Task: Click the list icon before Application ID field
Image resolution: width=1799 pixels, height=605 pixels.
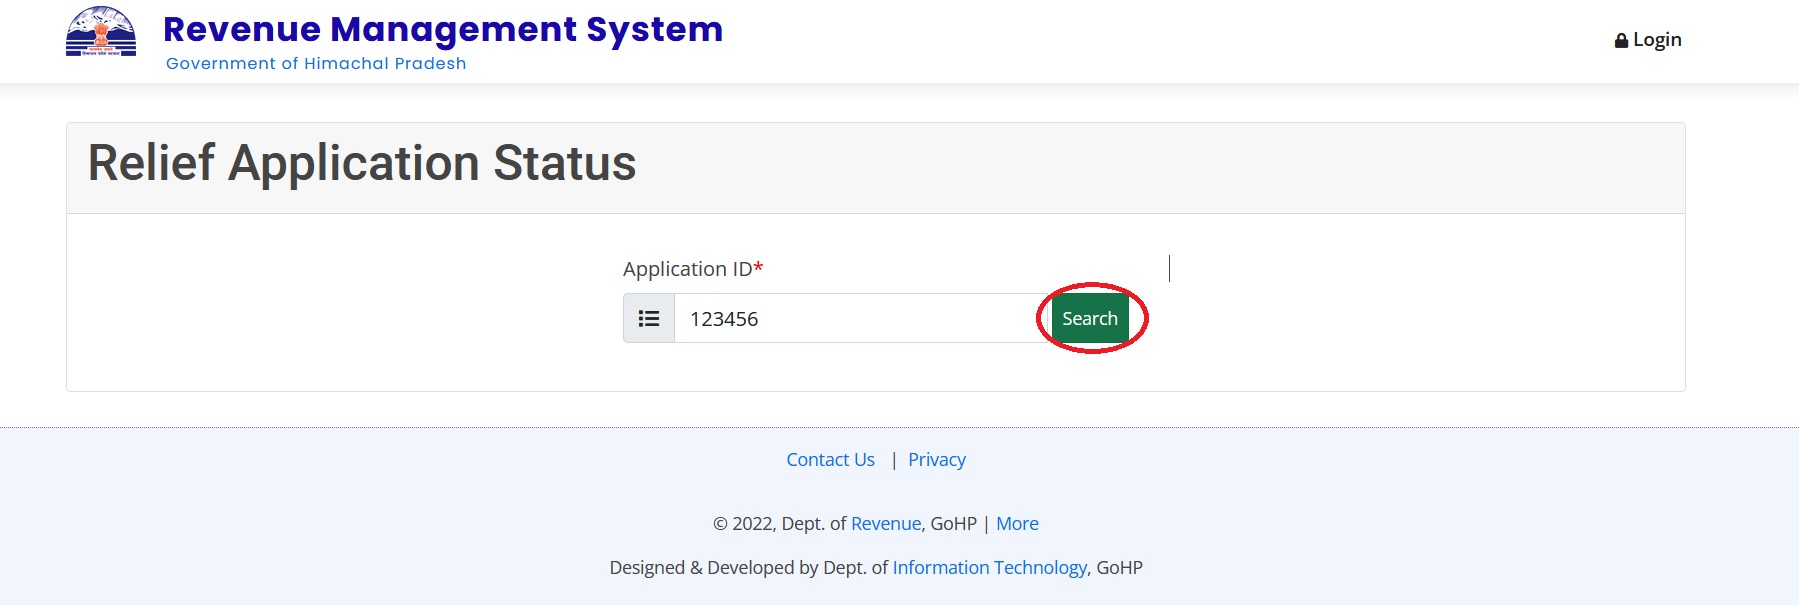Action: point(649,319)
